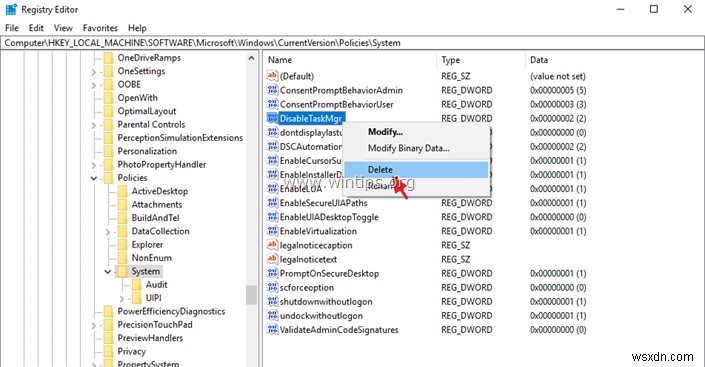Select the PowerEfficiencyDiagnostics key

coord(171,311)
